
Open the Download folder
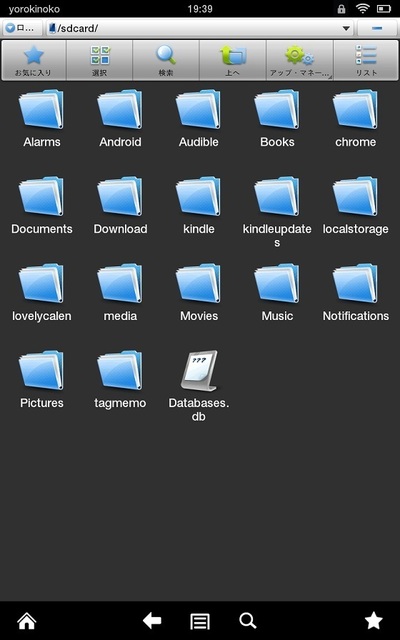point(120,206)
